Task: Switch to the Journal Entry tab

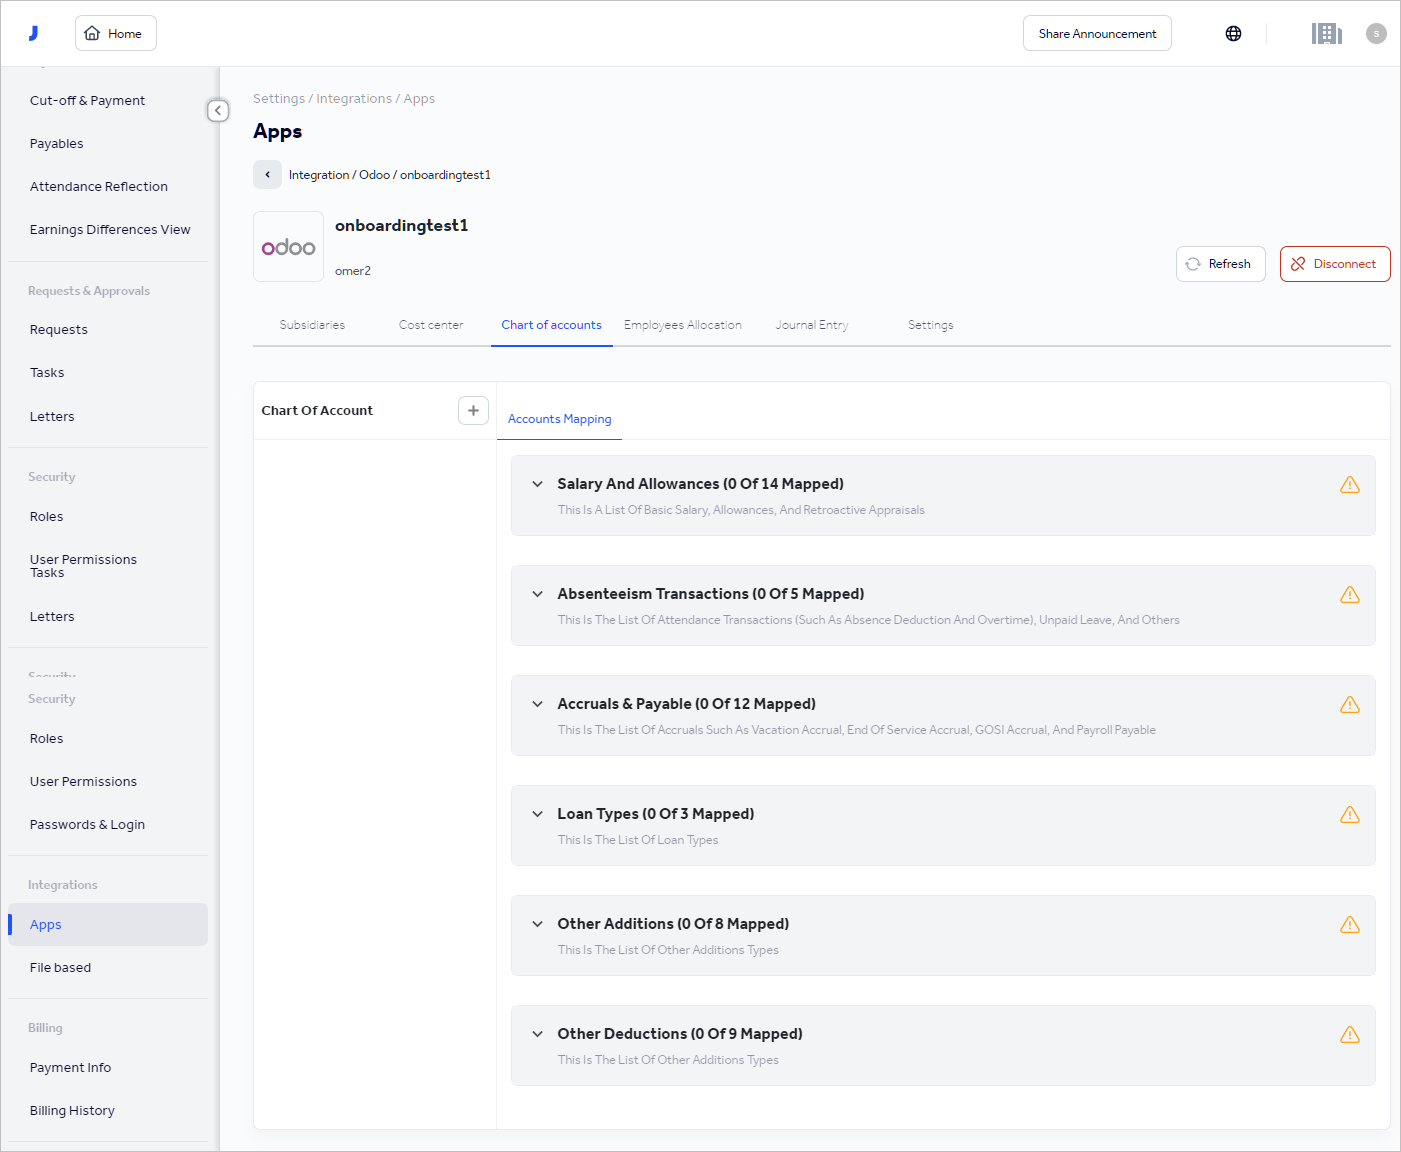Action: (811, 325)
